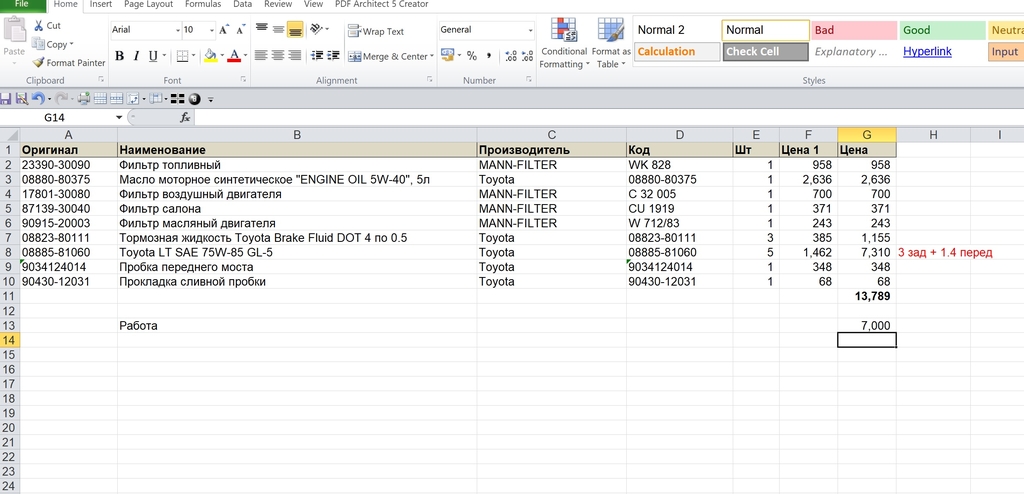Screen dimensions: 1024x494
Task: Select the total cell 13,789
Action: point(867,296)
